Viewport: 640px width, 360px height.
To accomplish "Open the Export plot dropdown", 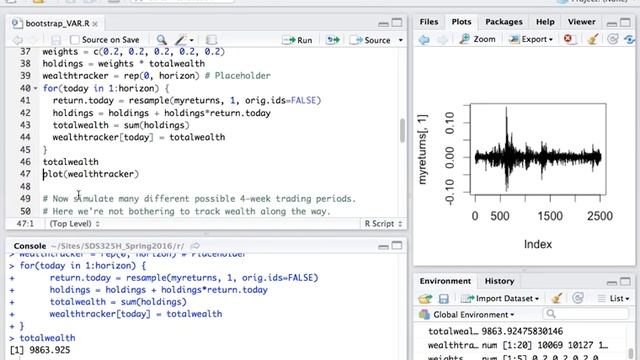I will (531, 39).
